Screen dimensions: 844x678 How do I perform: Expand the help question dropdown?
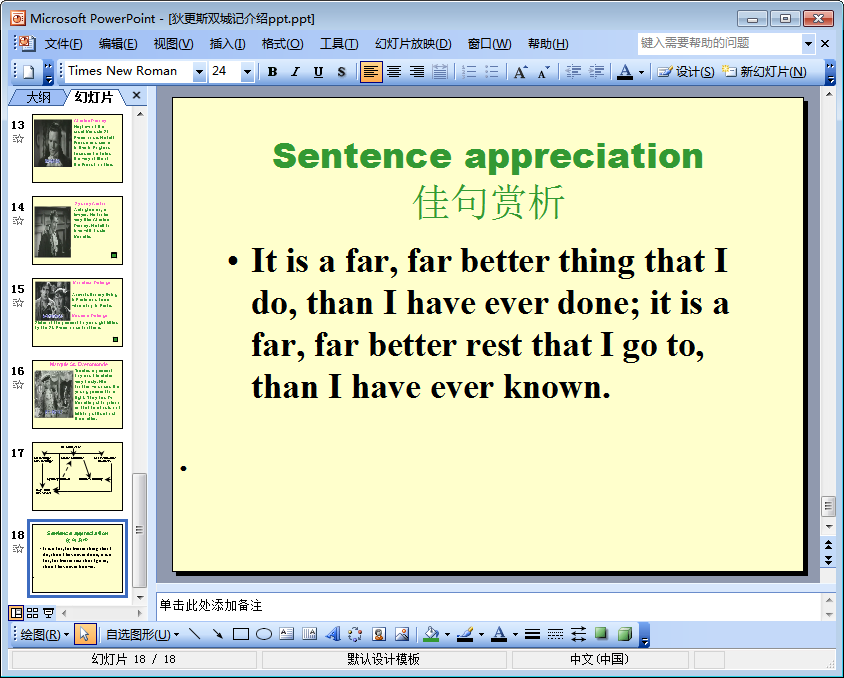[808, 44]
